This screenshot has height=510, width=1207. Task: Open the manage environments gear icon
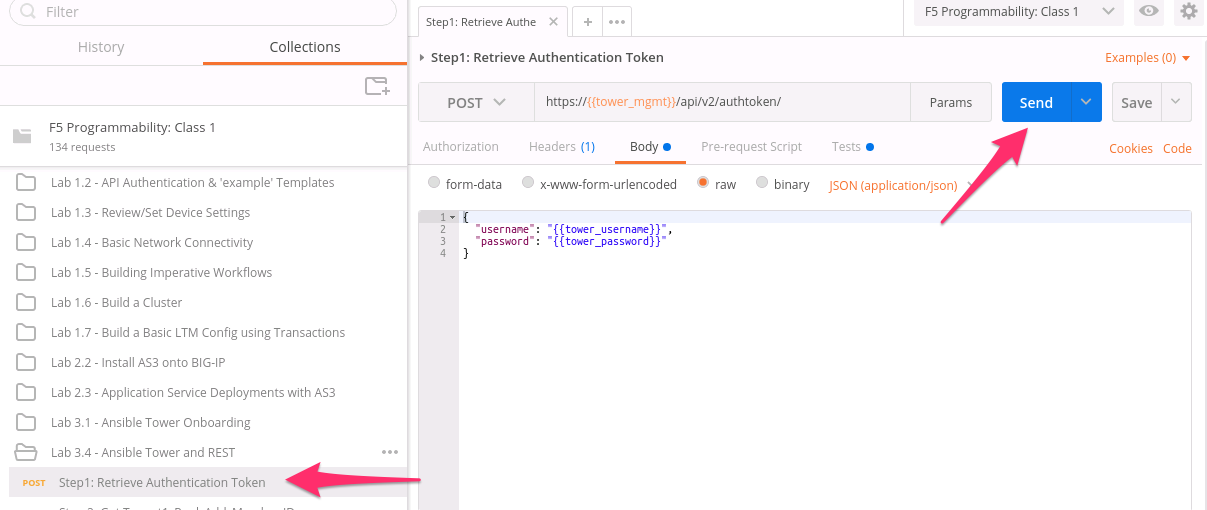[1188, 11]
